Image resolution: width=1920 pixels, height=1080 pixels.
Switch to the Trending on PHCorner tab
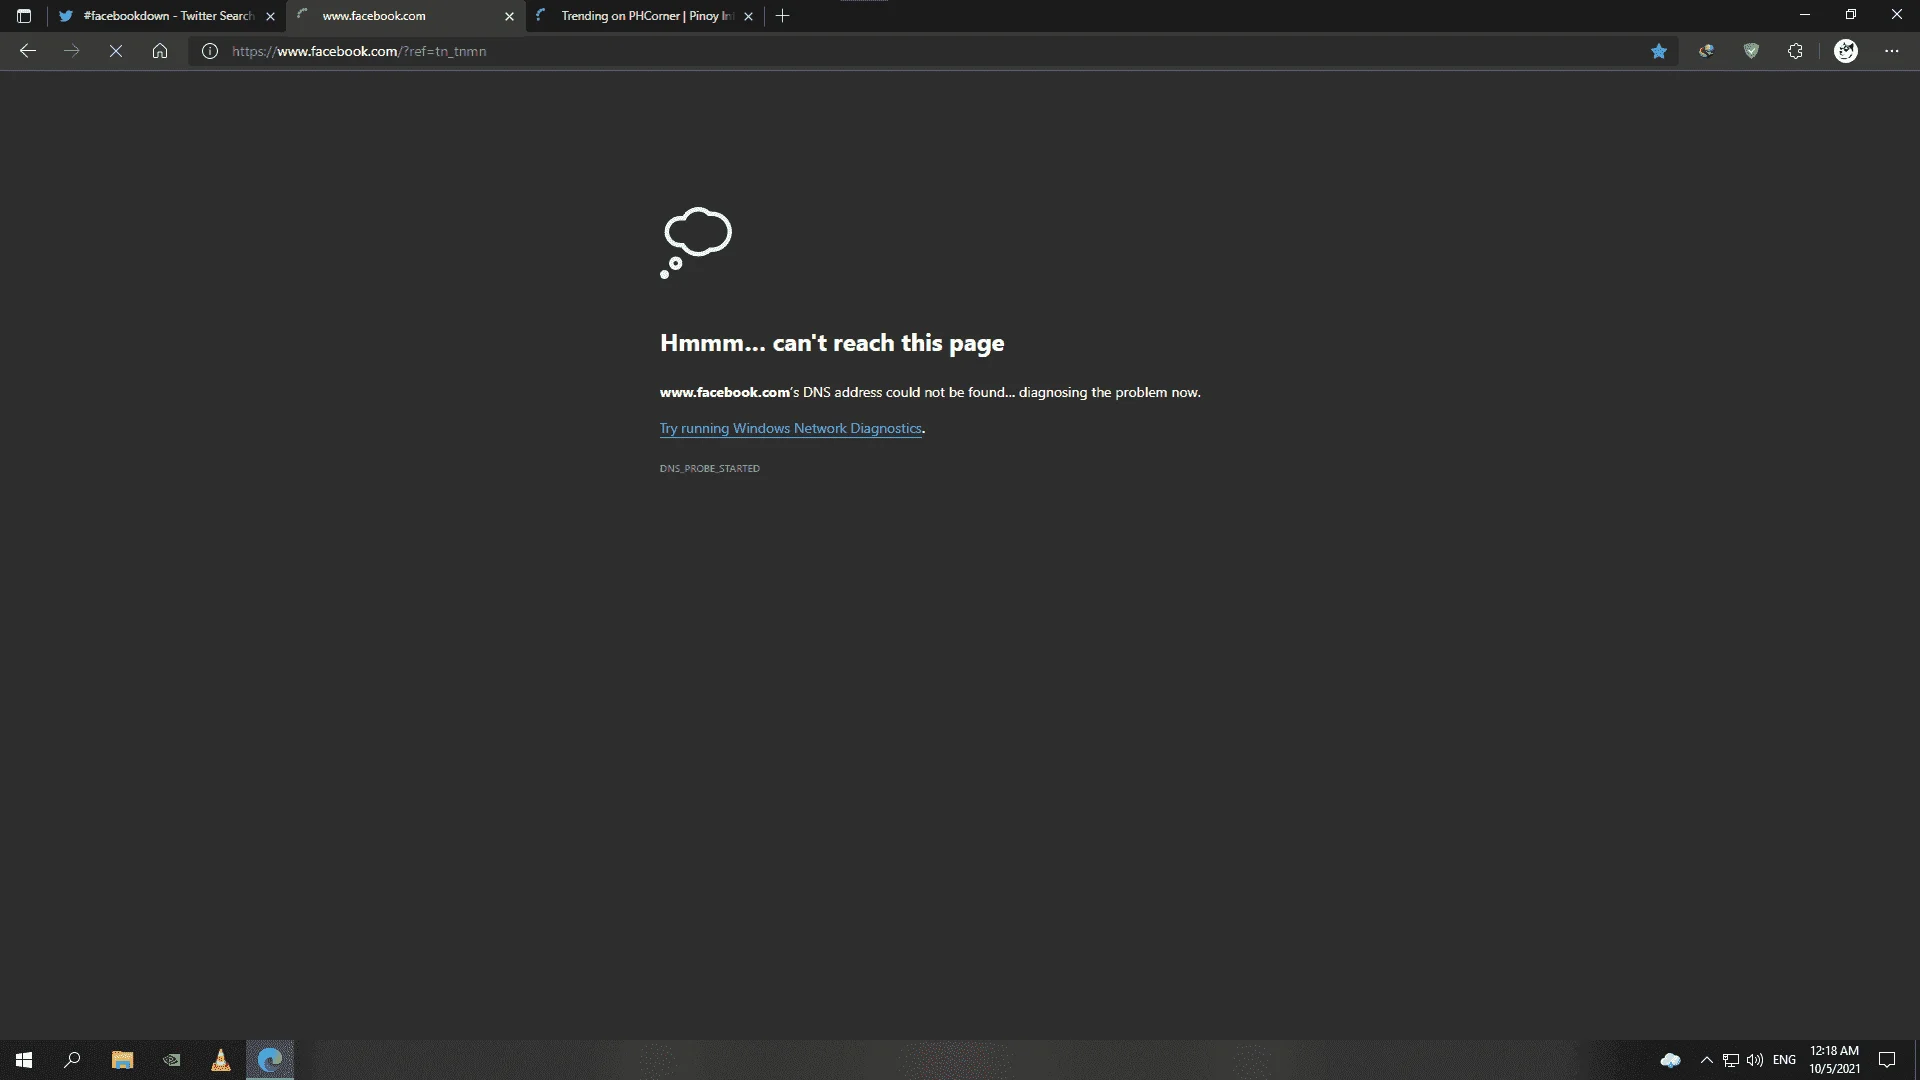645,16
